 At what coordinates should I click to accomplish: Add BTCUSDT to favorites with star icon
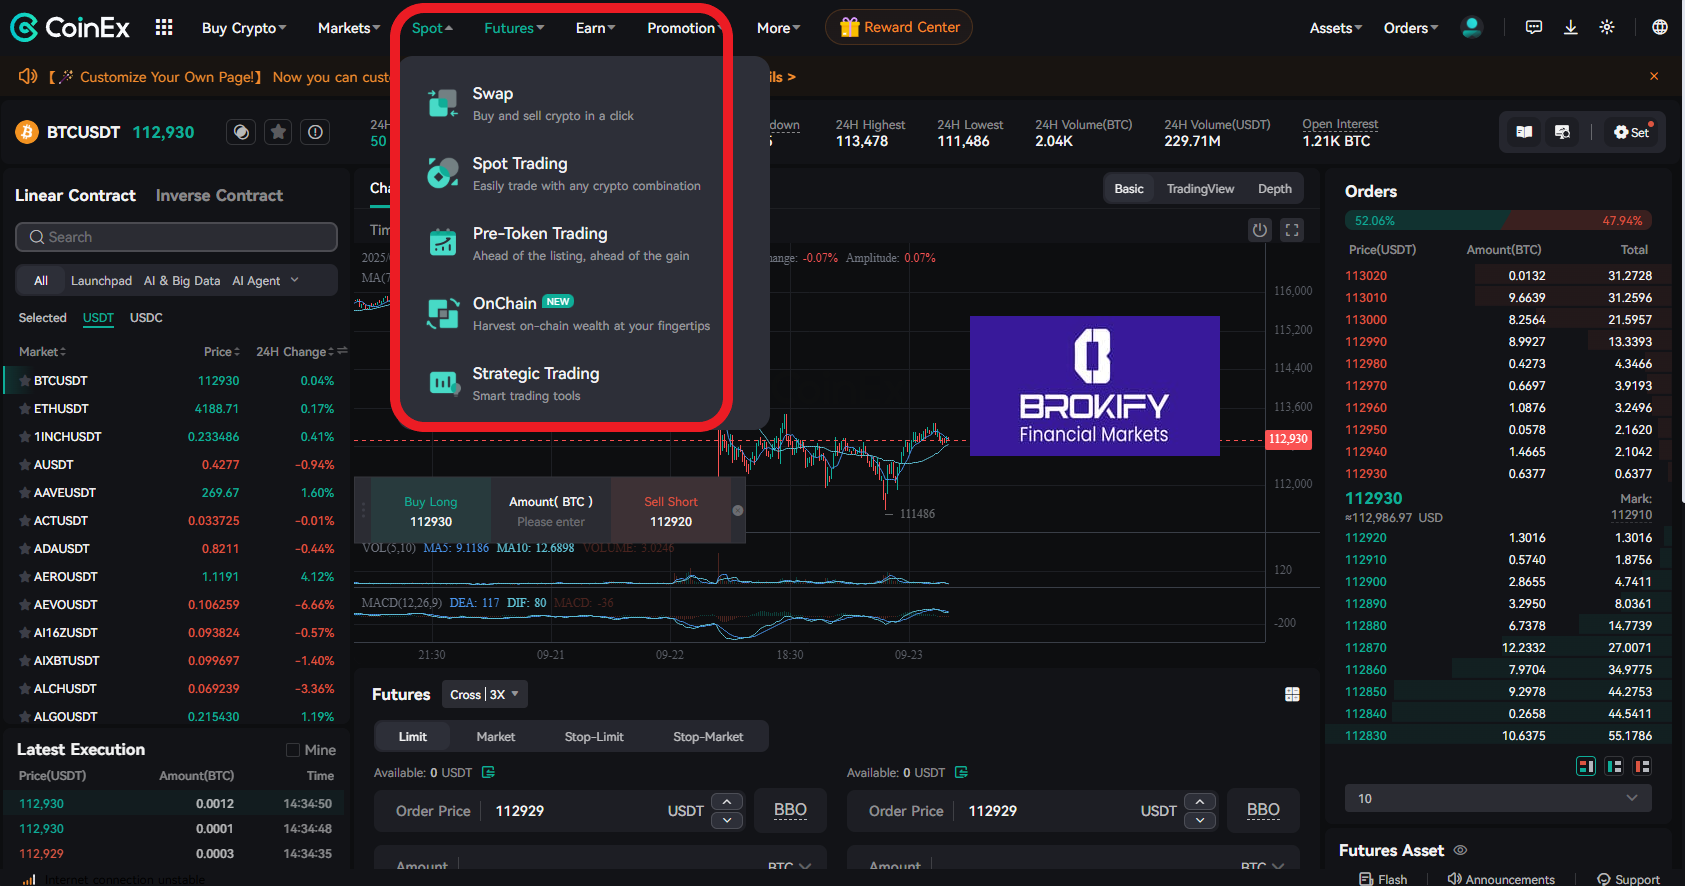(278, 132)
